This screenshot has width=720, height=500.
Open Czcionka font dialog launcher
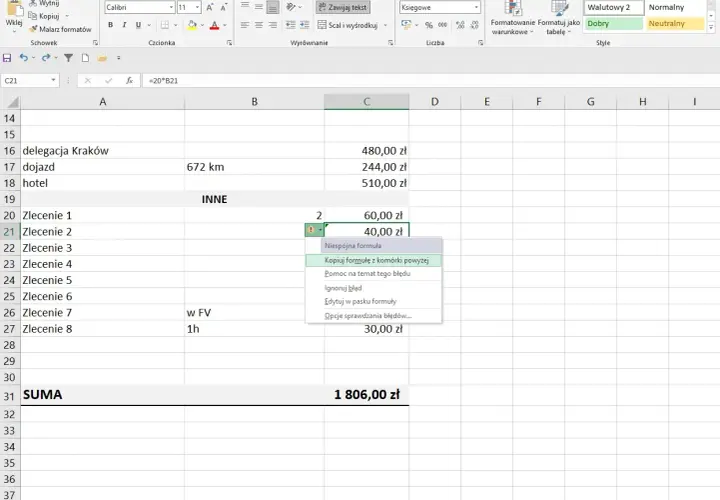[229, 43]
